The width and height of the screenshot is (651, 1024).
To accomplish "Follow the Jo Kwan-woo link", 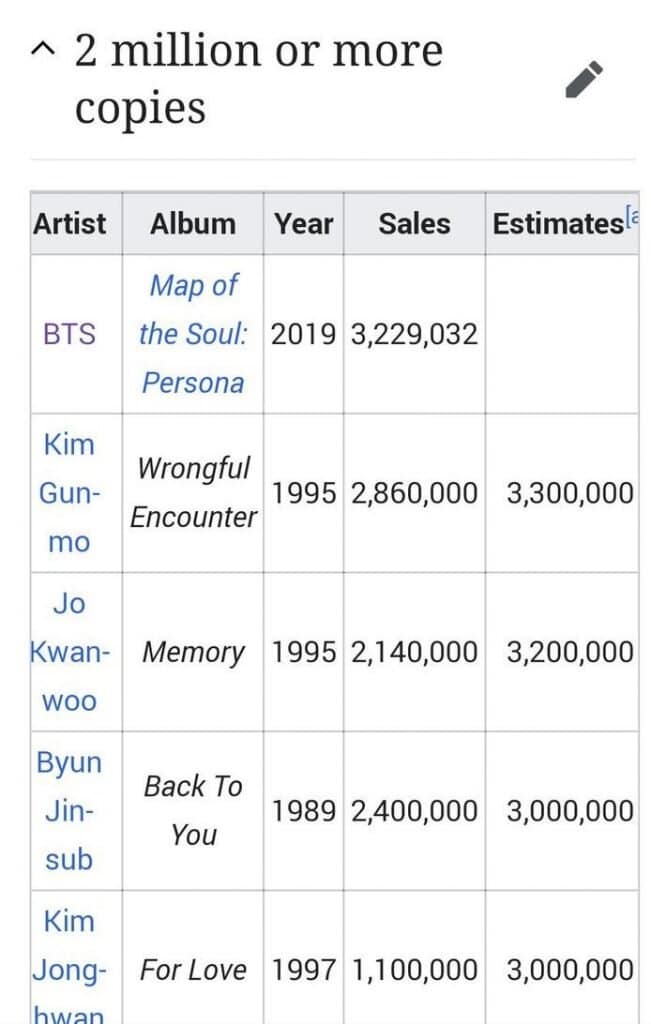I will (70, 652).
